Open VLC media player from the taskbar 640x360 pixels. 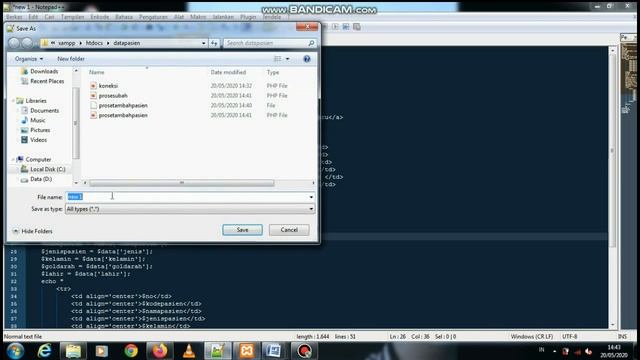point(189,351)
